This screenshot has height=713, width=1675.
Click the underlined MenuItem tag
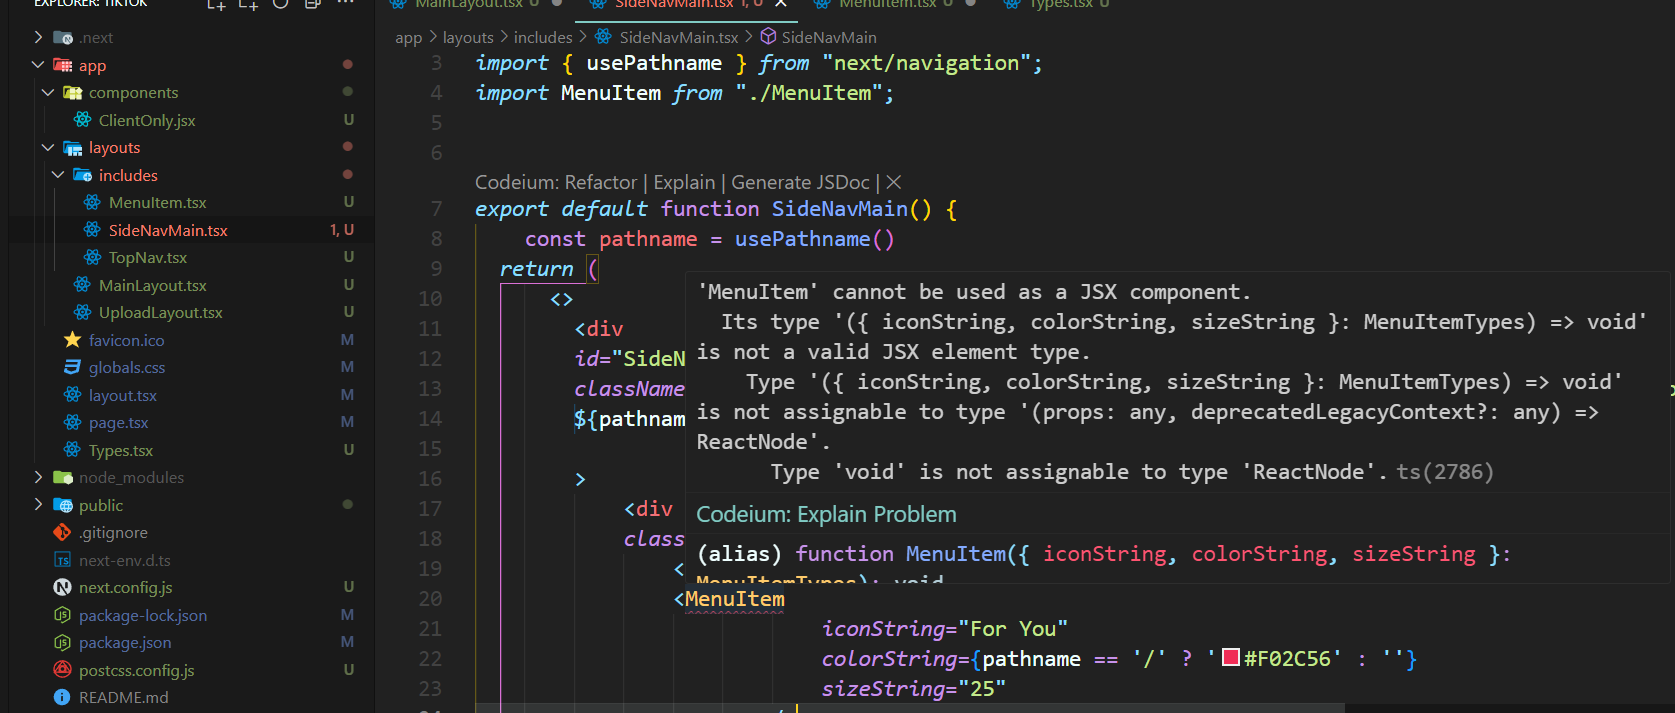[735, 599]
